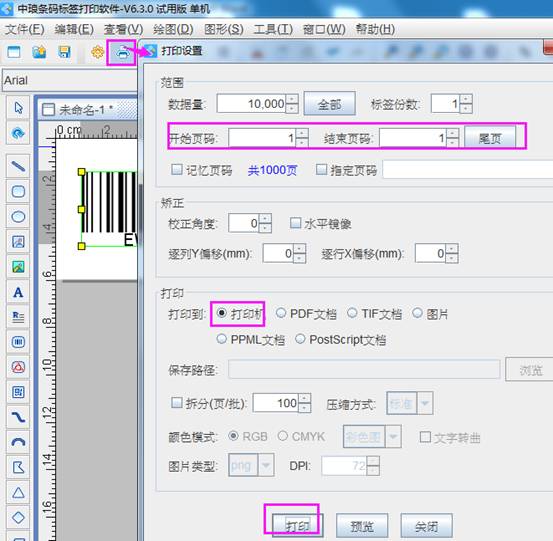Open the 窗口(W) menu
Viewport: 553px width, 541px height.
tap(324, 29)
